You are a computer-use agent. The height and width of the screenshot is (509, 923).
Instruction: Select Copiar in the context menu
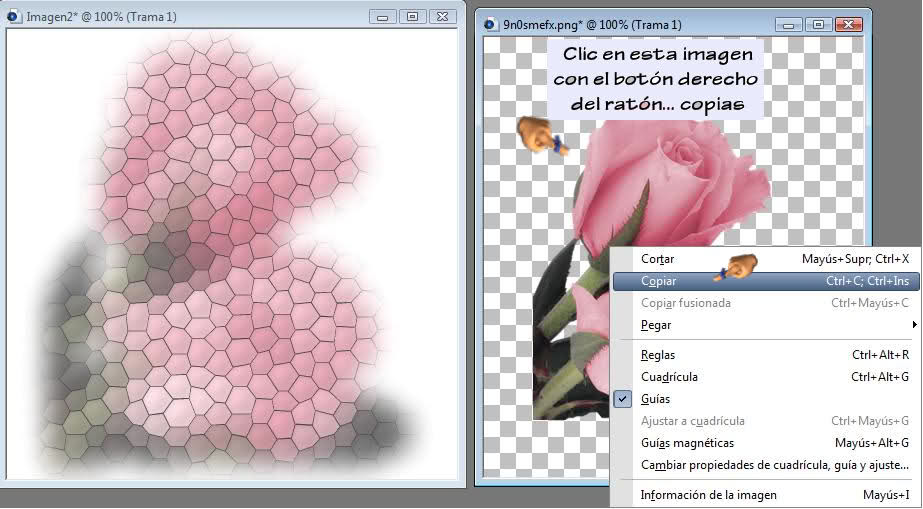coord(765,281)
